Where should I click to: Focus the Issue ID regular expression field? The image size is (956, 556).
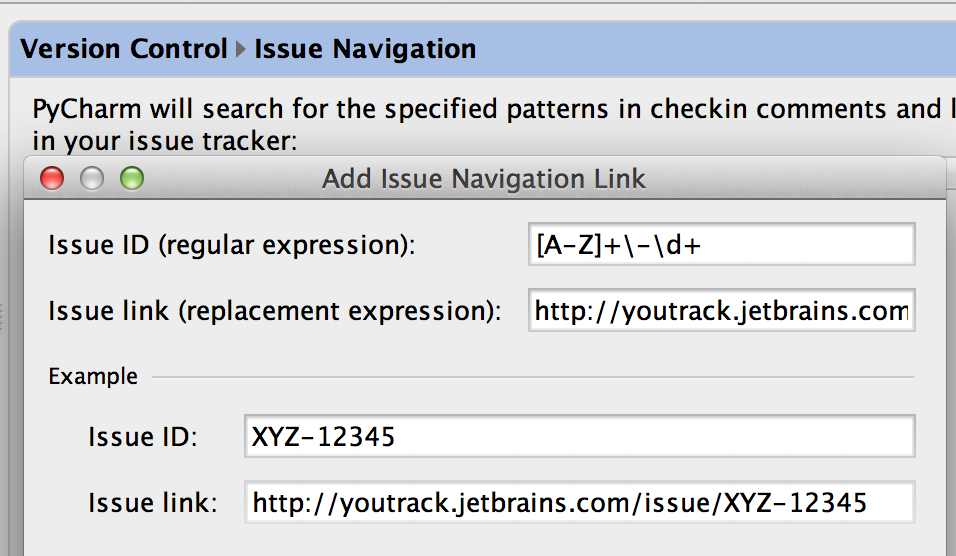tap(722, 244)
